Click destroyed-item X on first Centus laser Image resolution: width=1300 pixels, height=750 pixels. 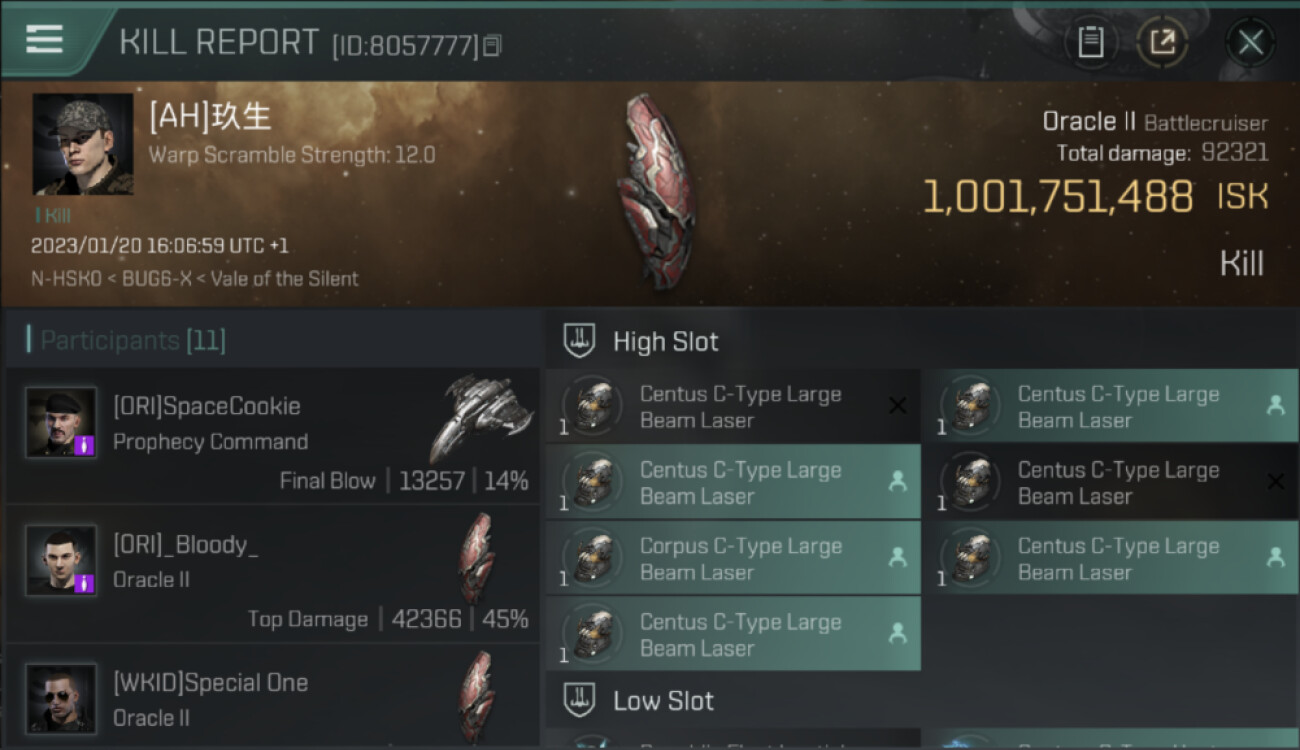[897, 405]
